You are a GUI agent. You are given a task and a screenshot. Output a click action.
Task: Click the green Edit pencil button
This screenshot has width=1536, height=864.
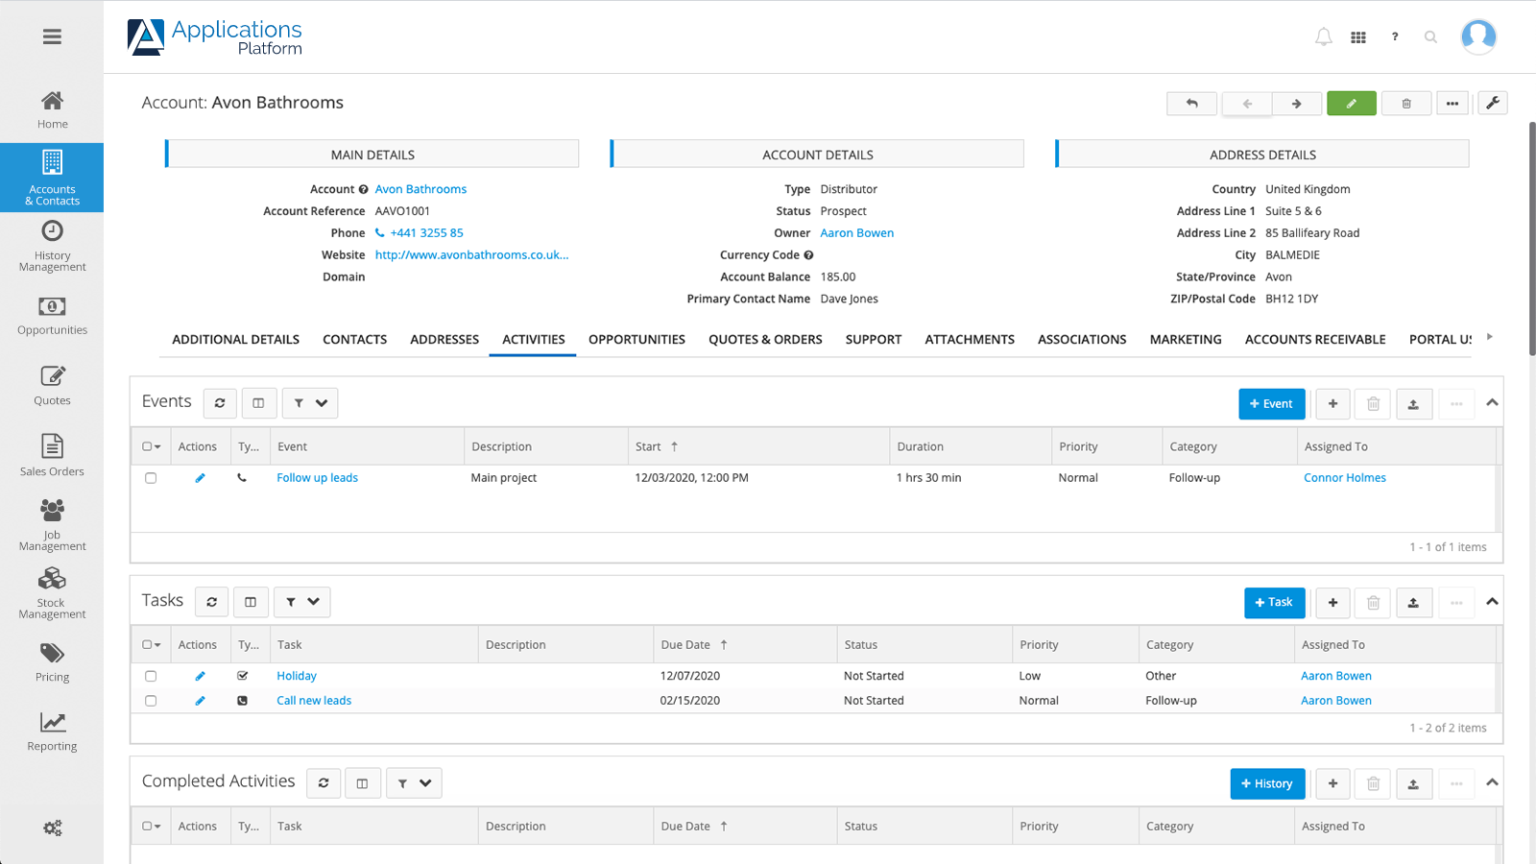point(1352,103)
